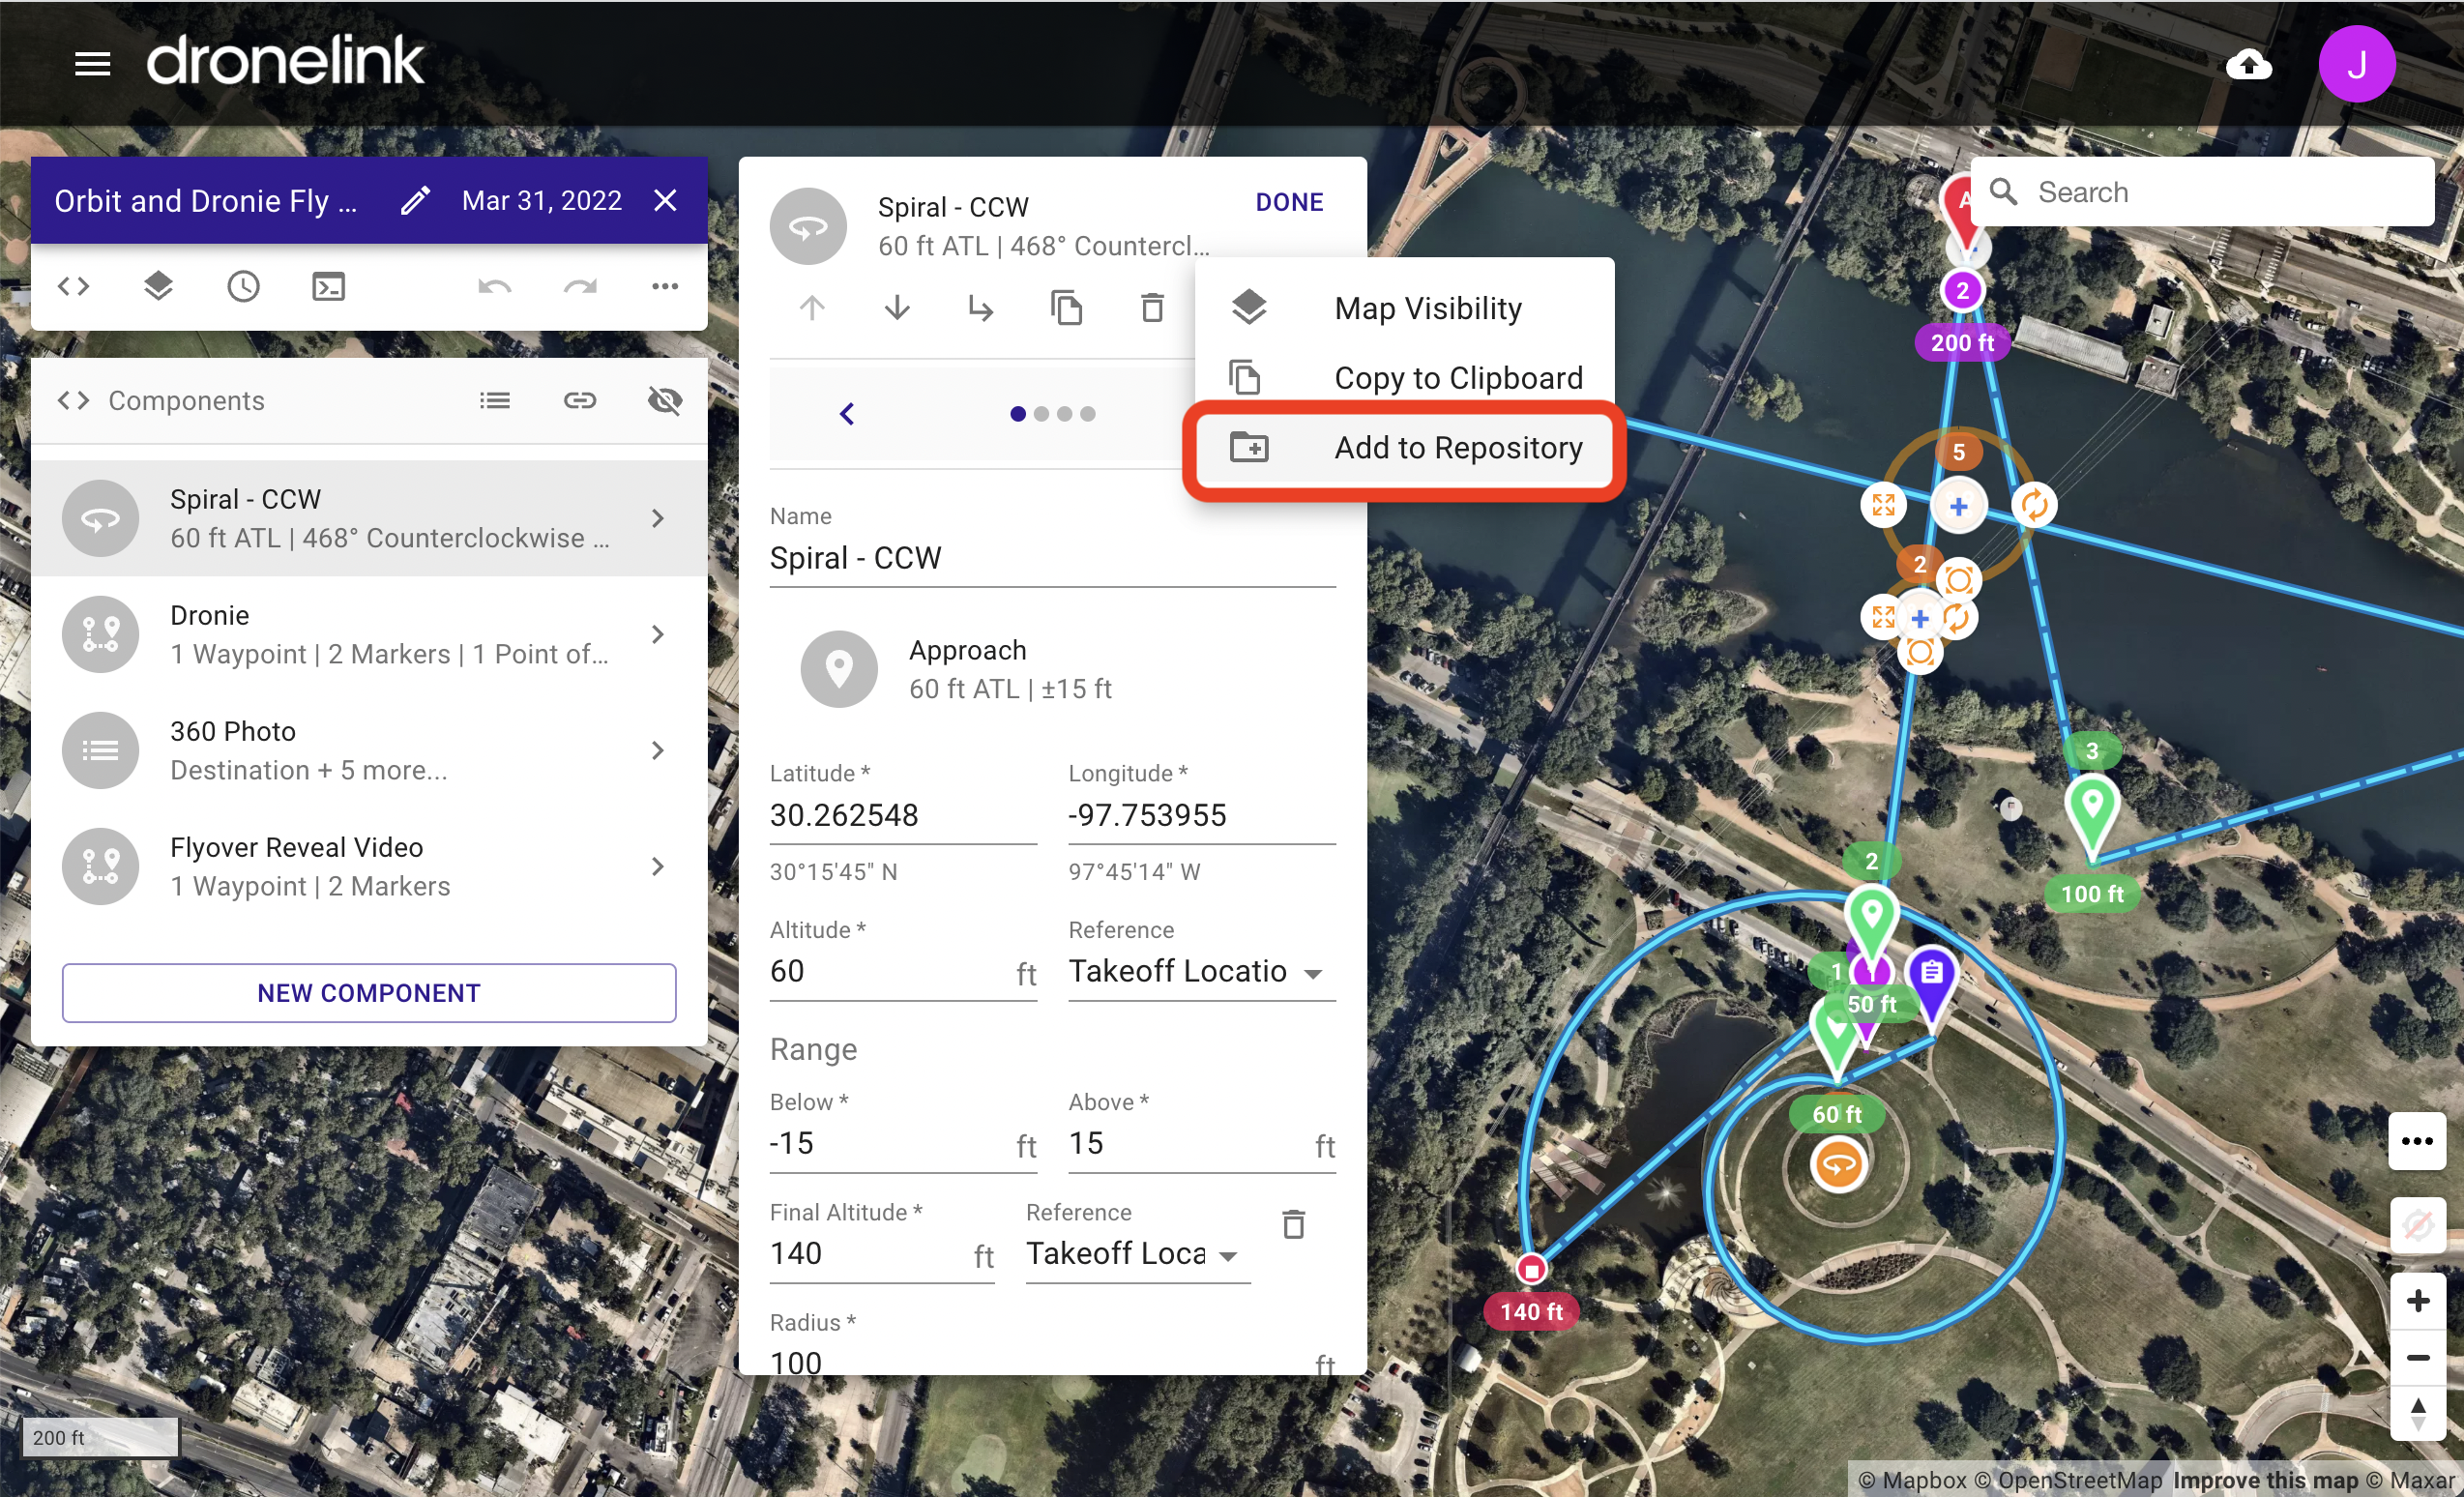Screen dimensions: 2464x1497
Task: Click the red 140 ft end marker
Action: pyautogui.click(x=1531, y=1270)
